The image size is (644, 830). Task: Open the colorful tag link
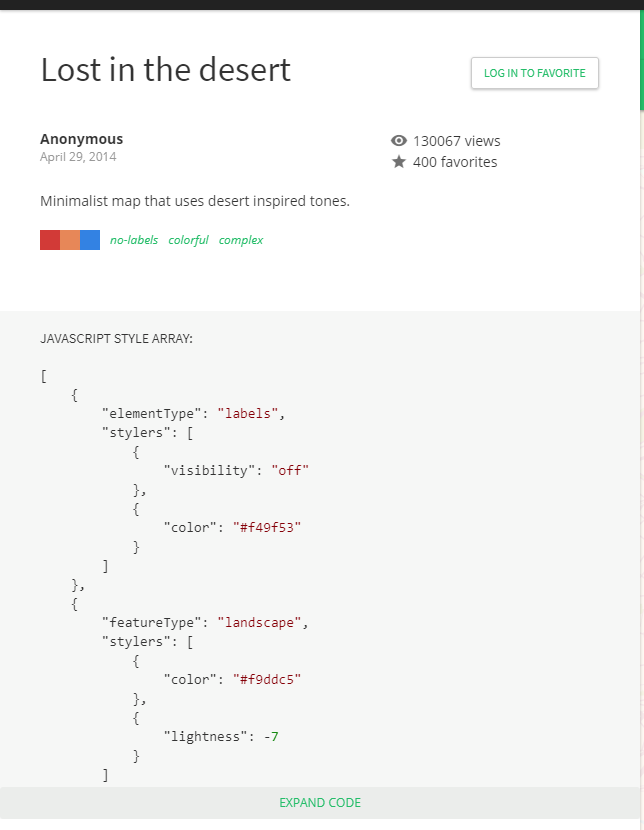[x=188, y=240]
